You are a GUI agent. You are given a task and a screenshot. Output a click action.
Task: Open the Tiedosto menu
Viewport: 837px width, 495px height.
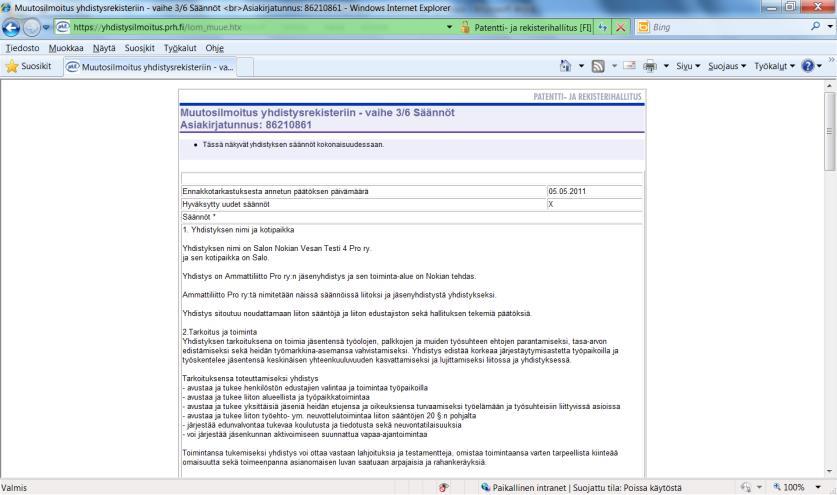pyautogui.click(x=22, y=48)
